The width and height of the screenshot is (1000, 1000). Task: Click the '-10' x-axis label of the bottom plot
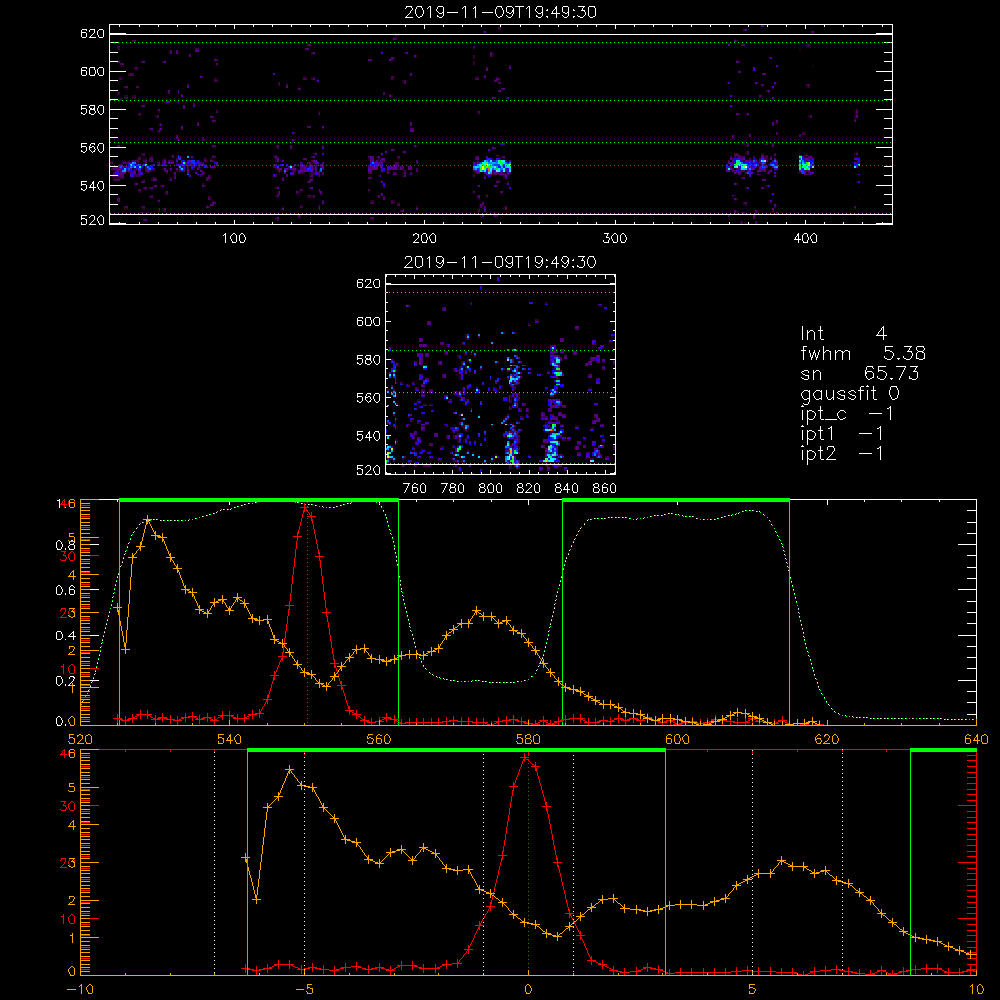80,989
